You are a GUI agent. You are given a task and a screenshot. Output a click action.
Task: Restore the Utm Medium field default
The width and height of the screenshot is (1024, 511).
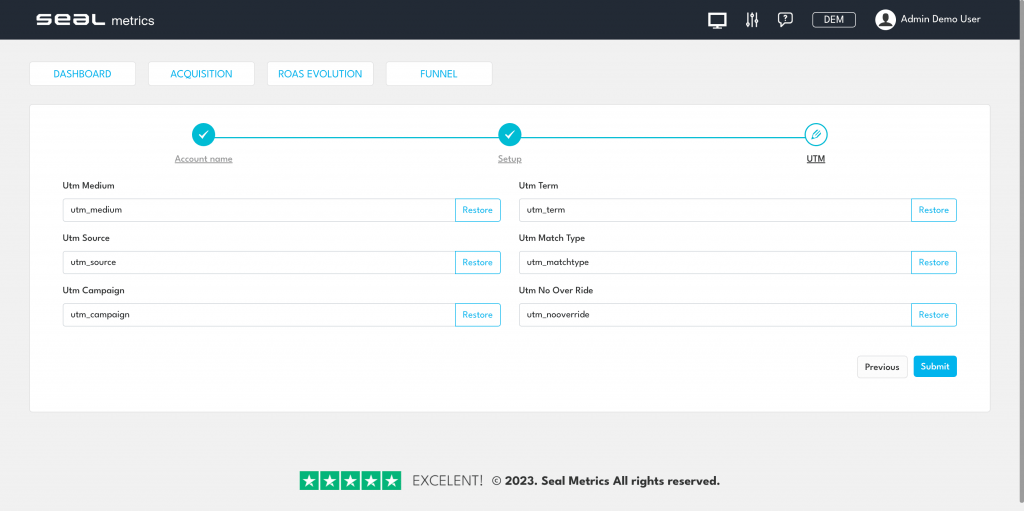point(477,210)
